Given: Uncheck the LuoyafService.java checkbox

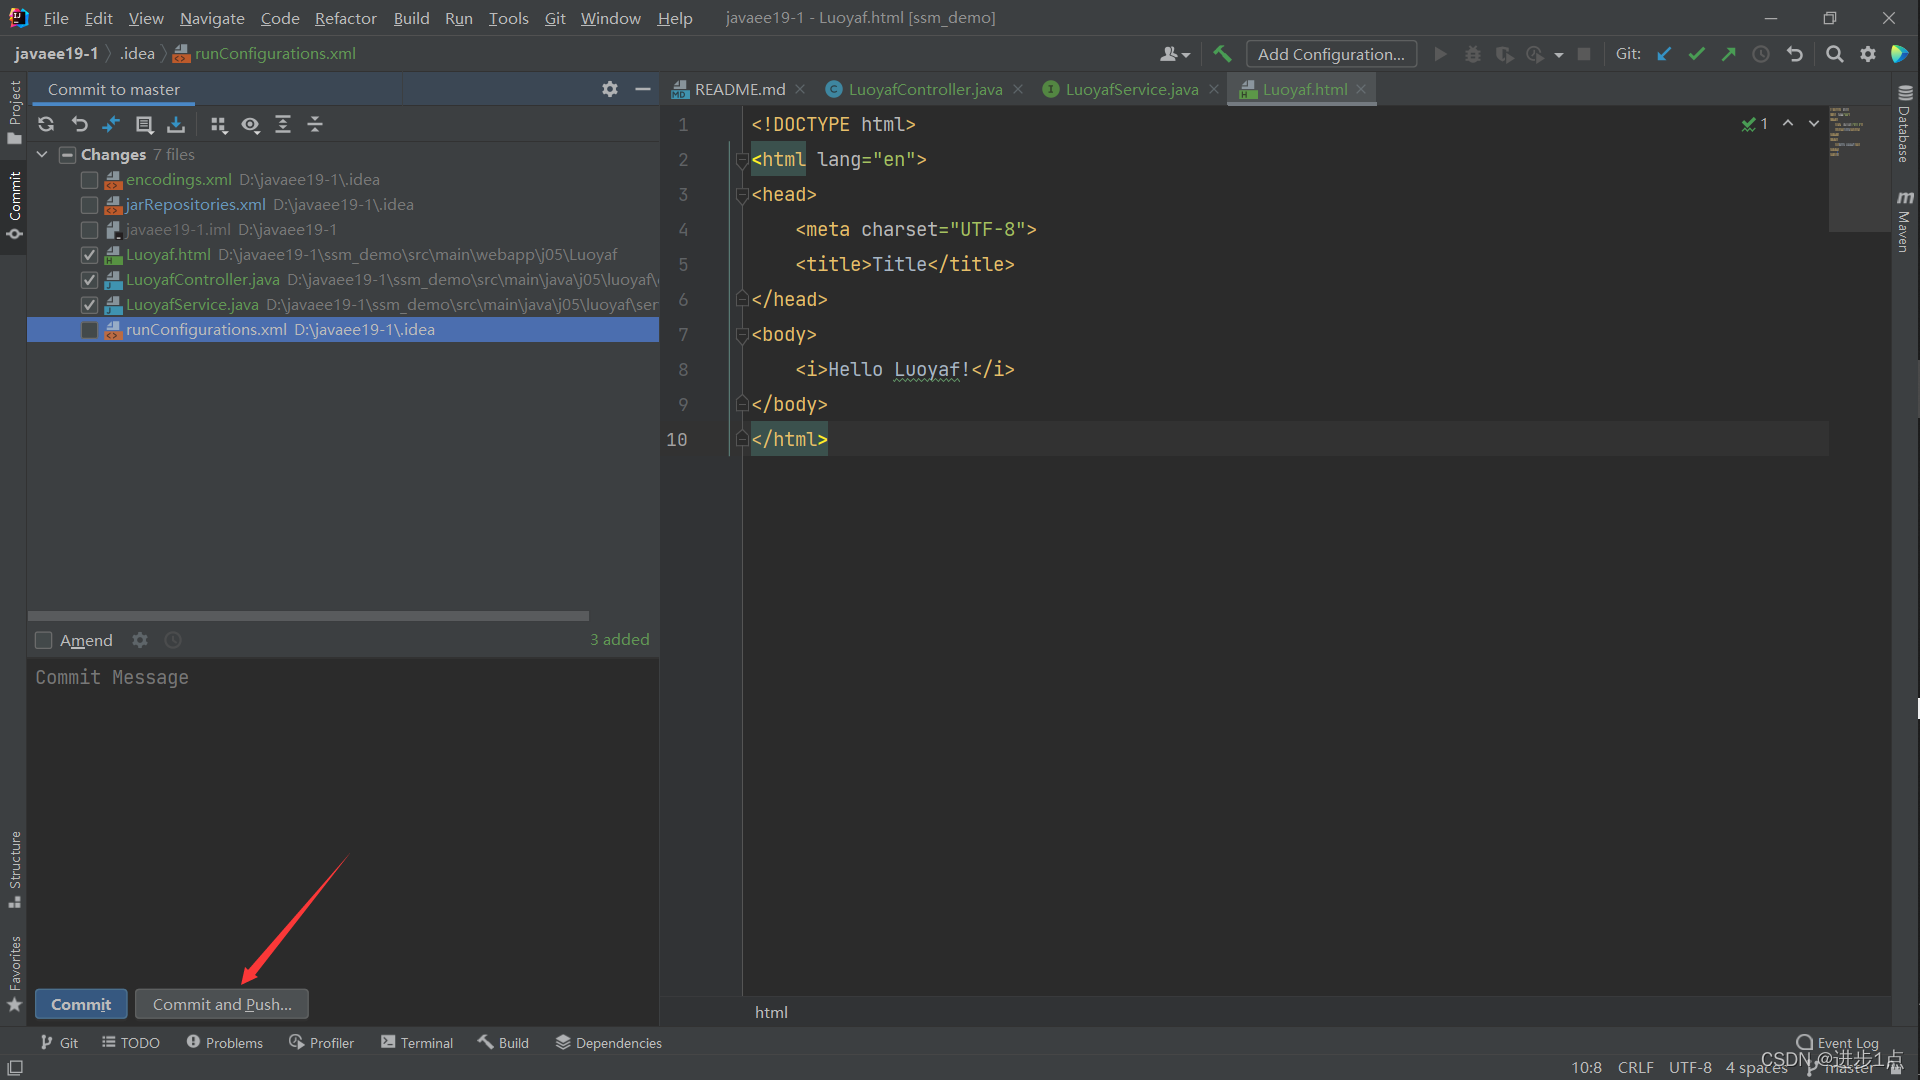Looking at the screenshot, I should [x=89, y=305].
